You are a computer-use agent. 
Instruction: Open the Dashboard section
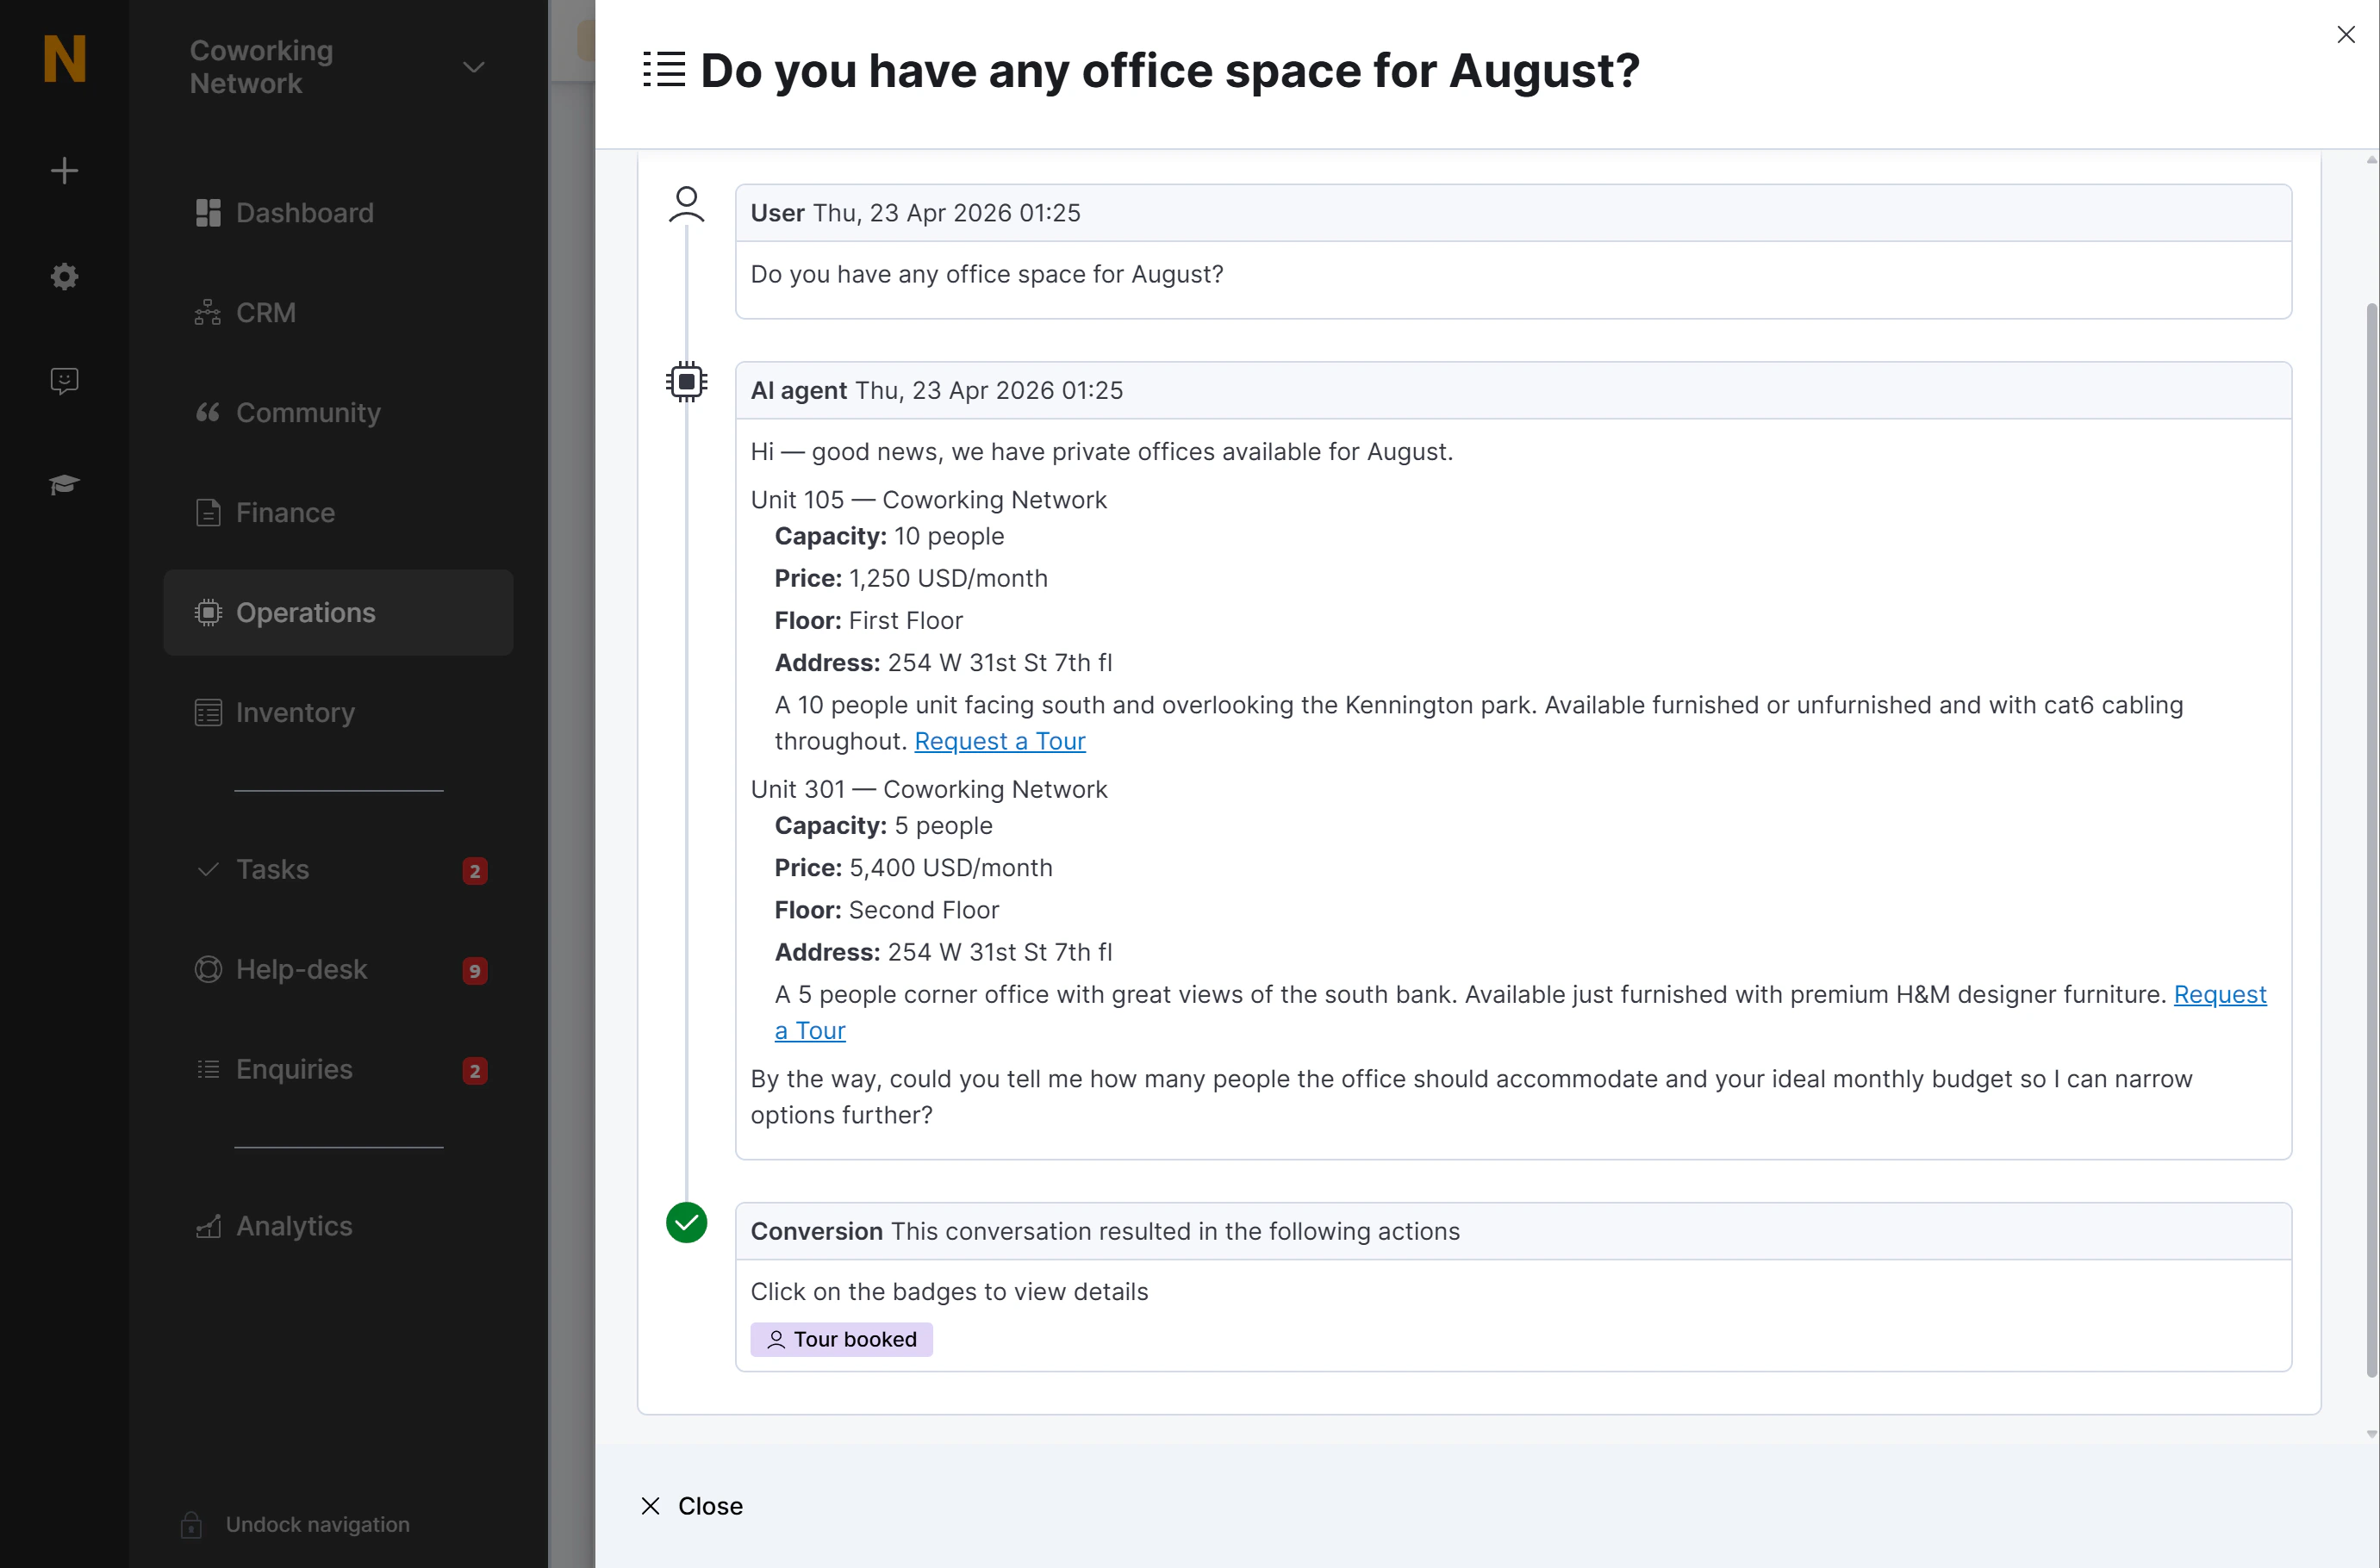point(302,212)
